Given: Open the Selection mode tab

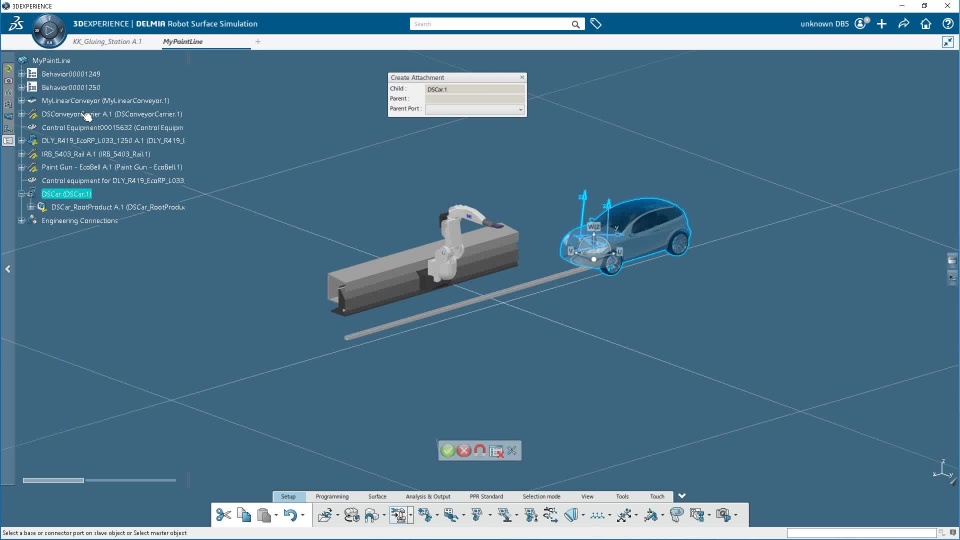Looking at the screenshot, I should coord(541,497).
